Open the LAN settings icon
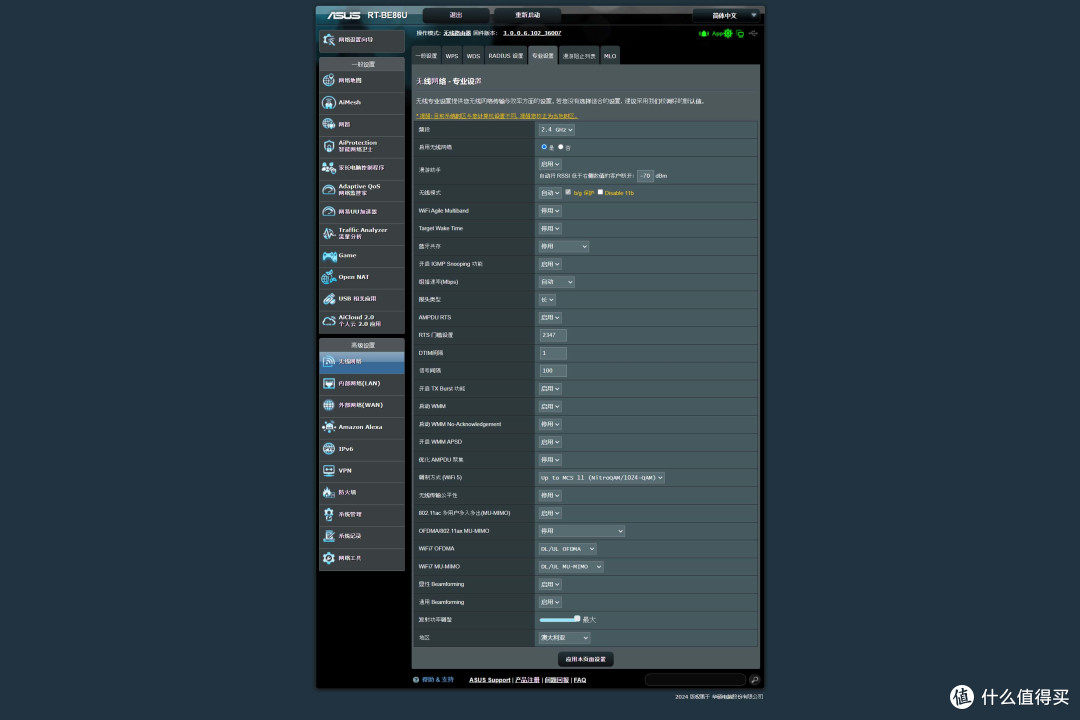The image size is (1080, 720). 329,383
